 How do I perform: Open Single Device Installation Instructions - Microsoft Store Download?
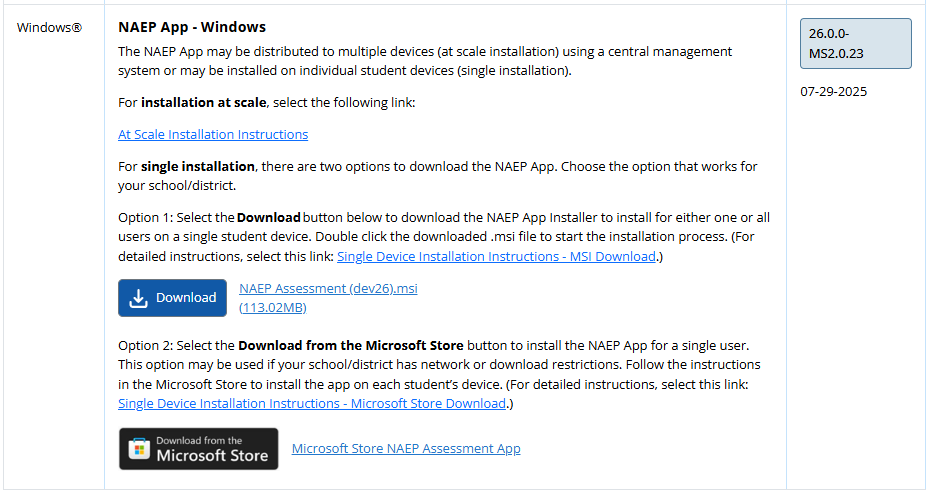(312, 403)
